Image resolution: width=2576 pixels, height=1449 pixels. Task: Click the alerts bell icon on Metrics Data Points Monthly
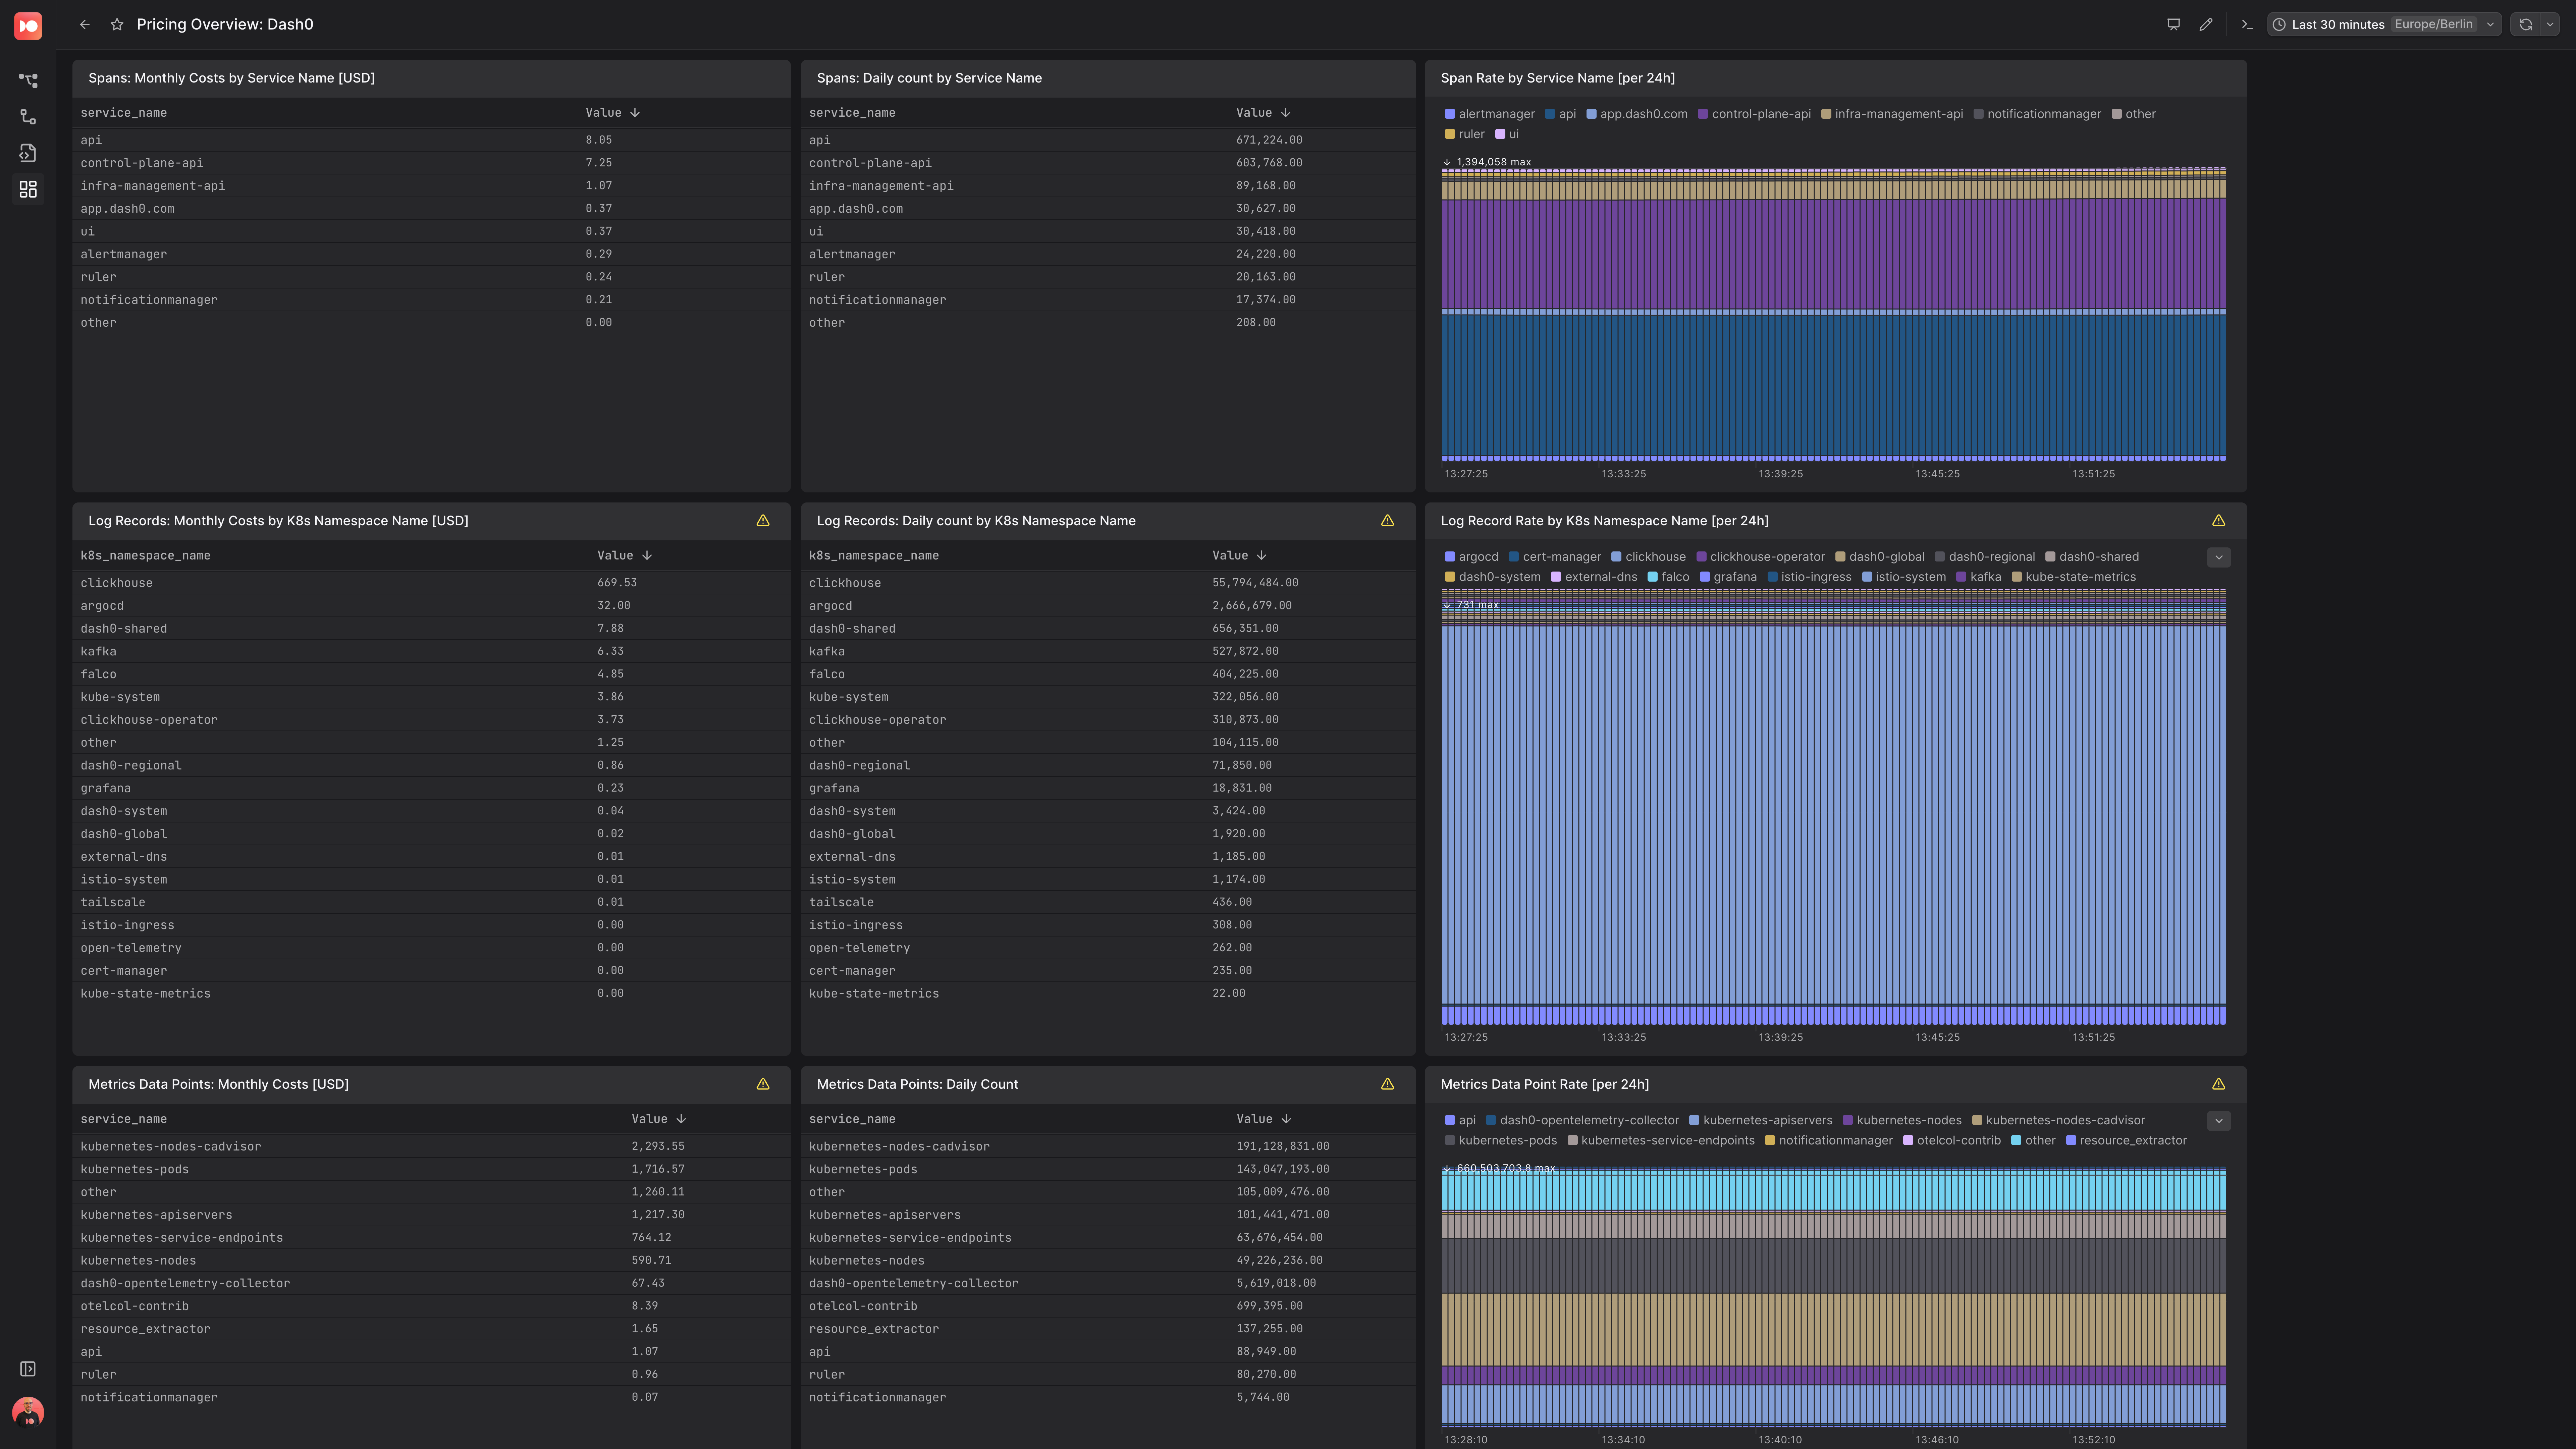point(762,1083)
